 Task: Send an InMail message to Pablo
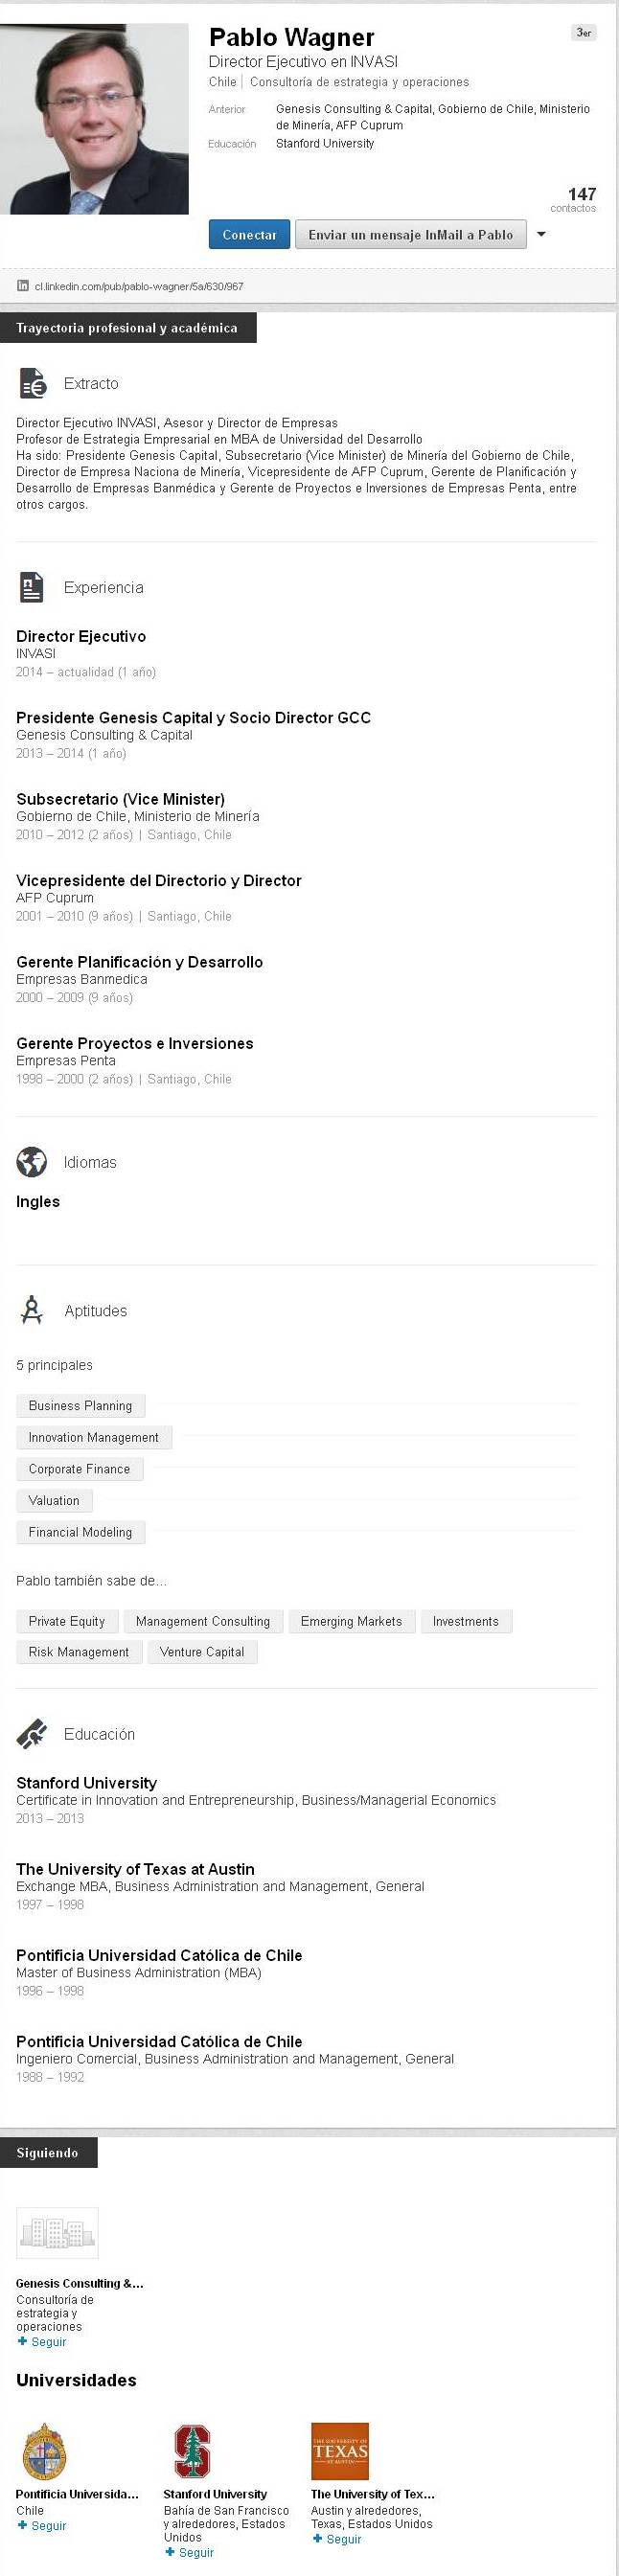[x=410, y=234]
